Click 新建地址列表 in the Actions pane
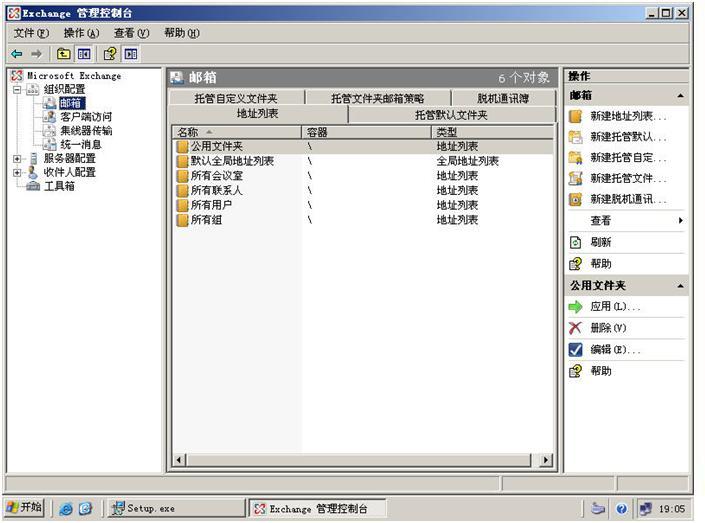The image size is (705, 523). [x=627, y=116]
